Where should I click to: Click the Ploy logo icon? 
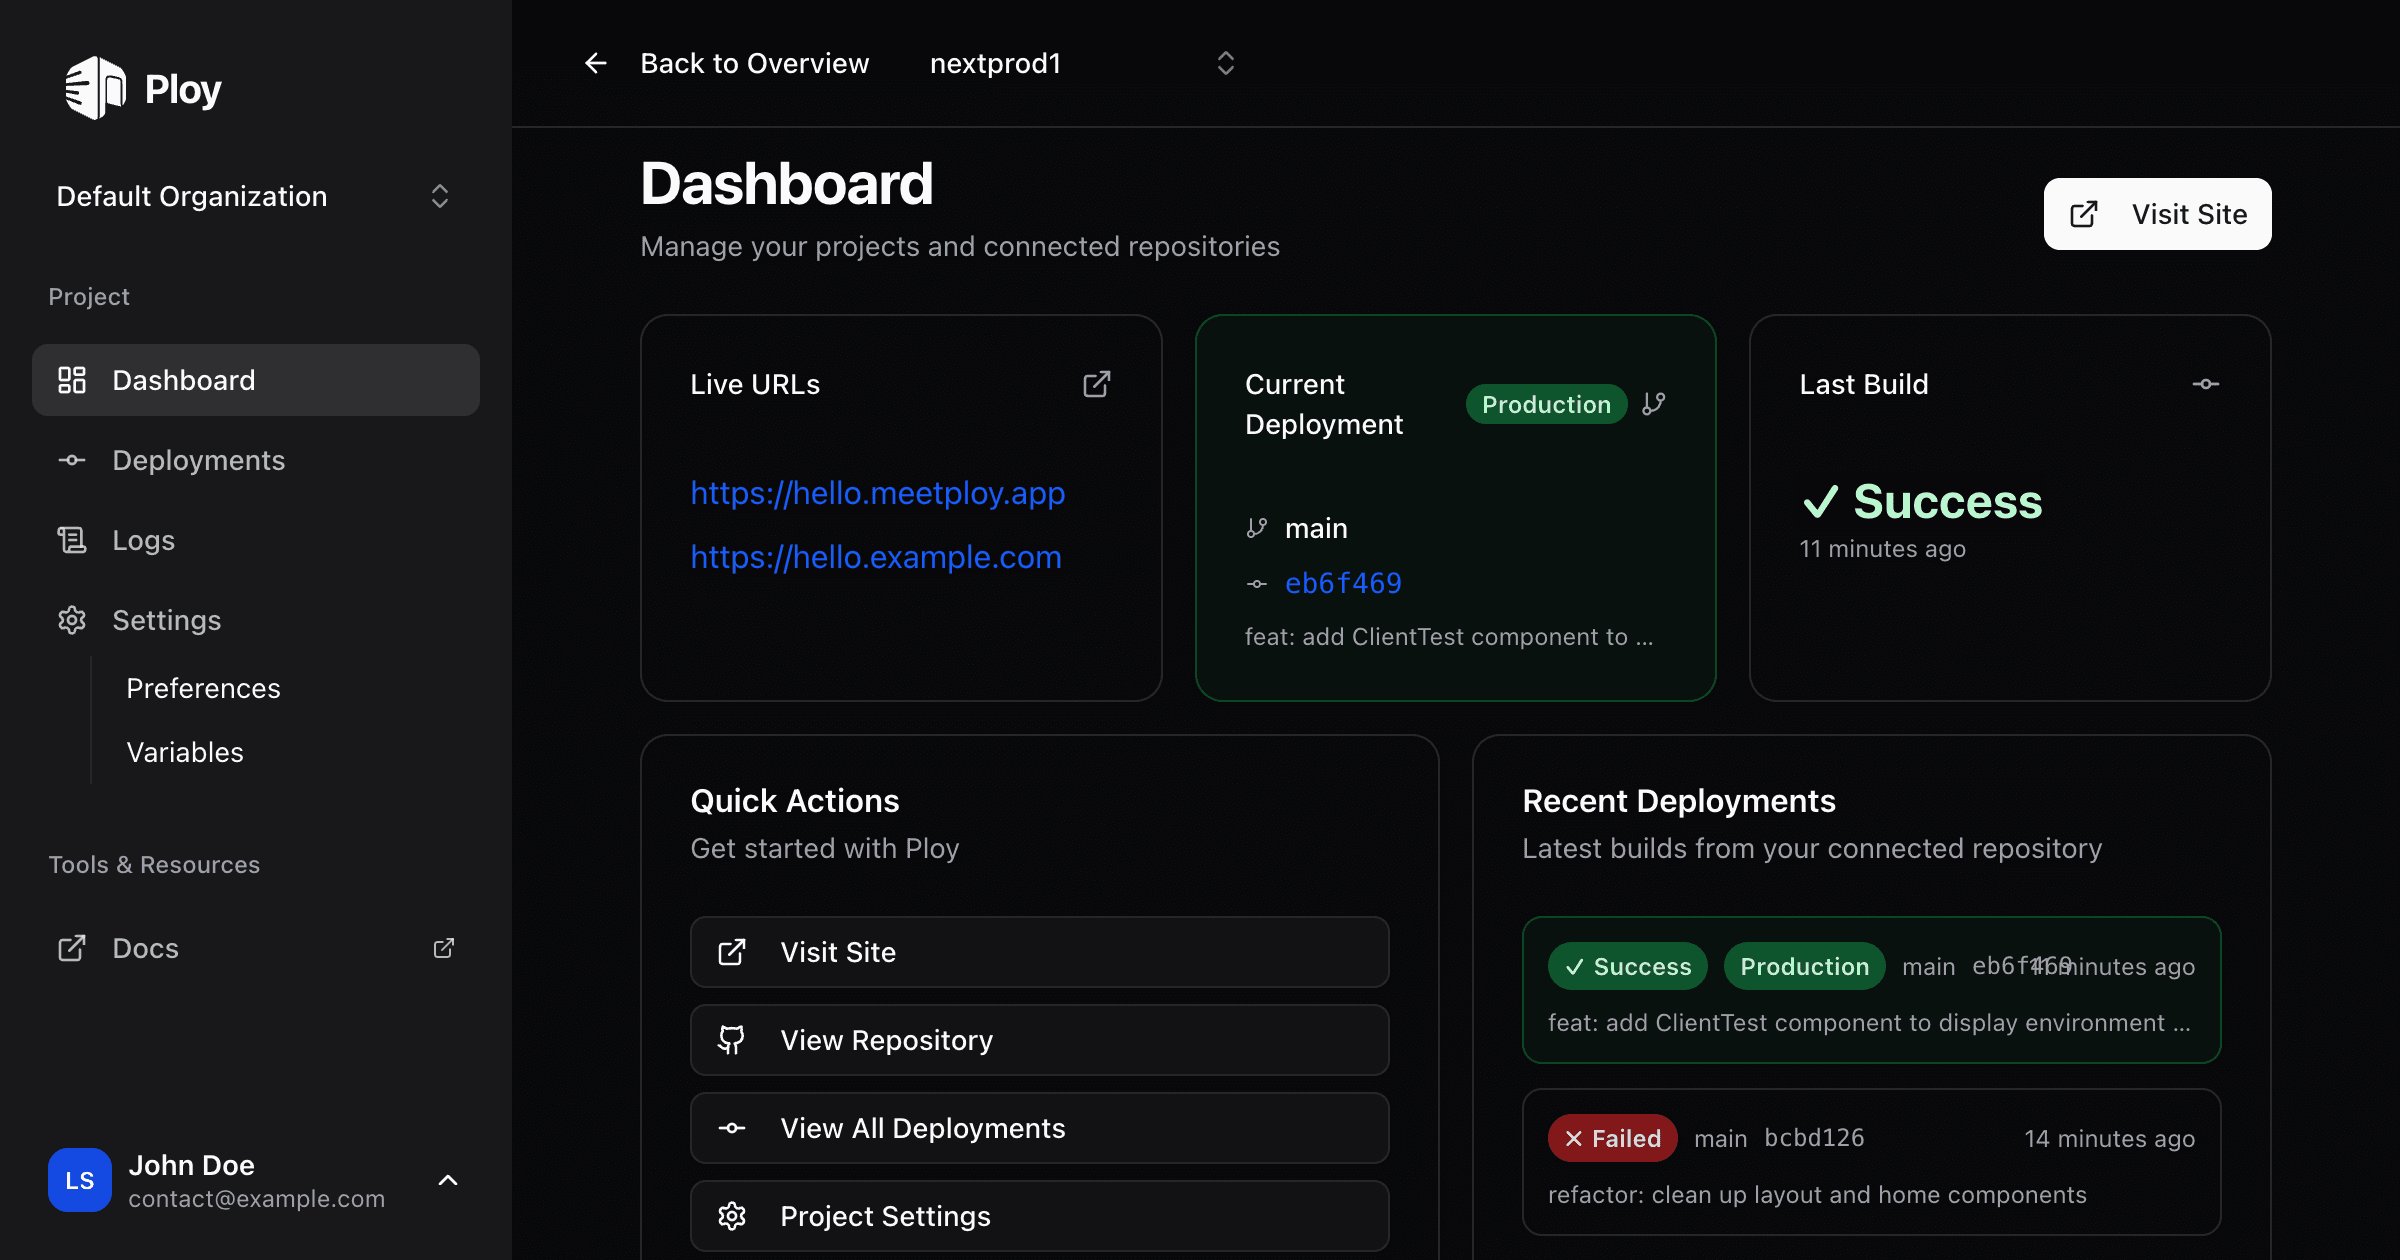point(95,88)
